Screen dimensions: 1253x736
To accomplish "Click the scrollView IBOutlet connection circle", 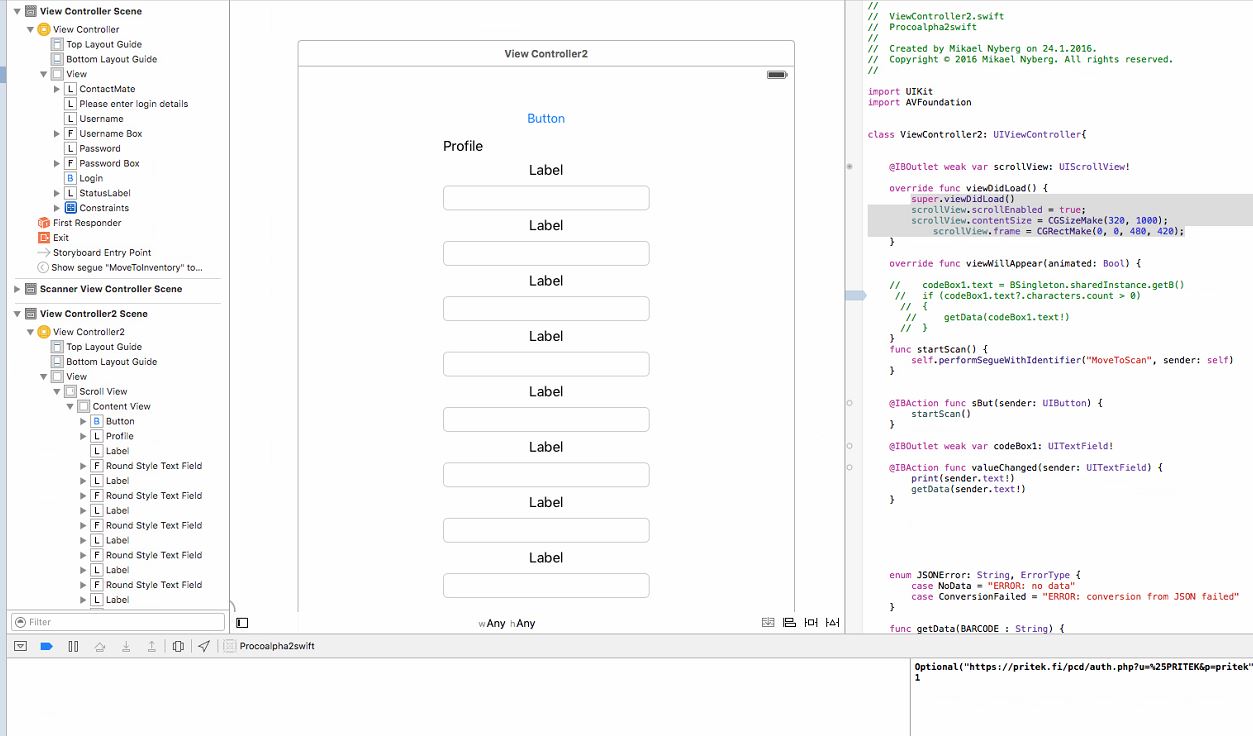I will click(849, 167).
